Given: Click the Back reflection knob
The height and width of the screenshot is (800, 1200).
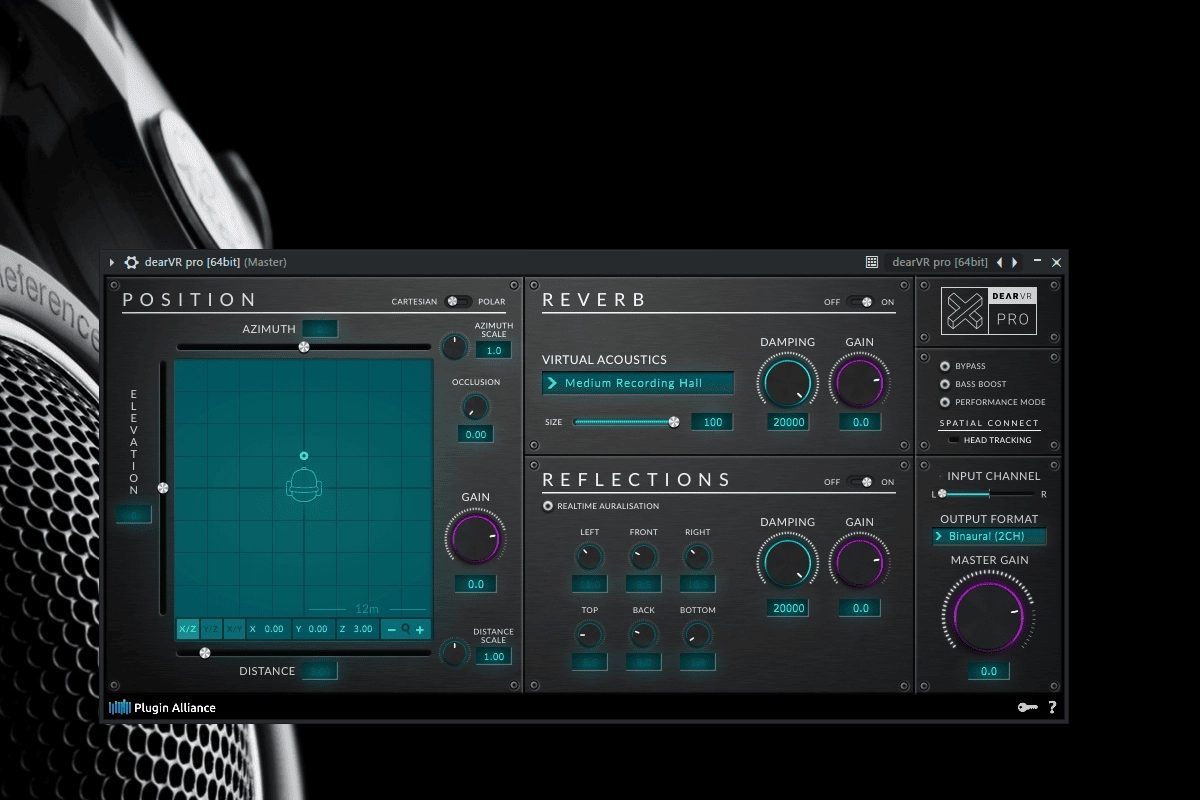Looking at the screenshot, I should click(x=644, y=634).
